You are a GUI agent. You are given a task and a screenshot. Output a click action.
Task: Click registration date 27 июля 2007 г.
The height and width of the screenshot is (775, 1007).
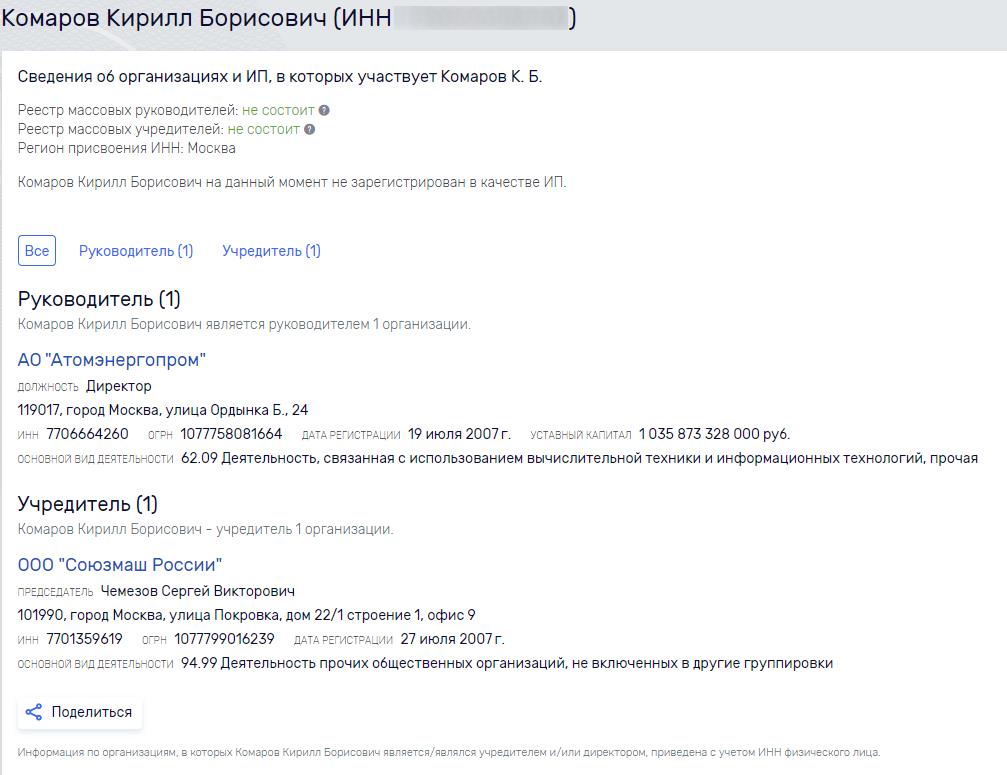[453, 639]
